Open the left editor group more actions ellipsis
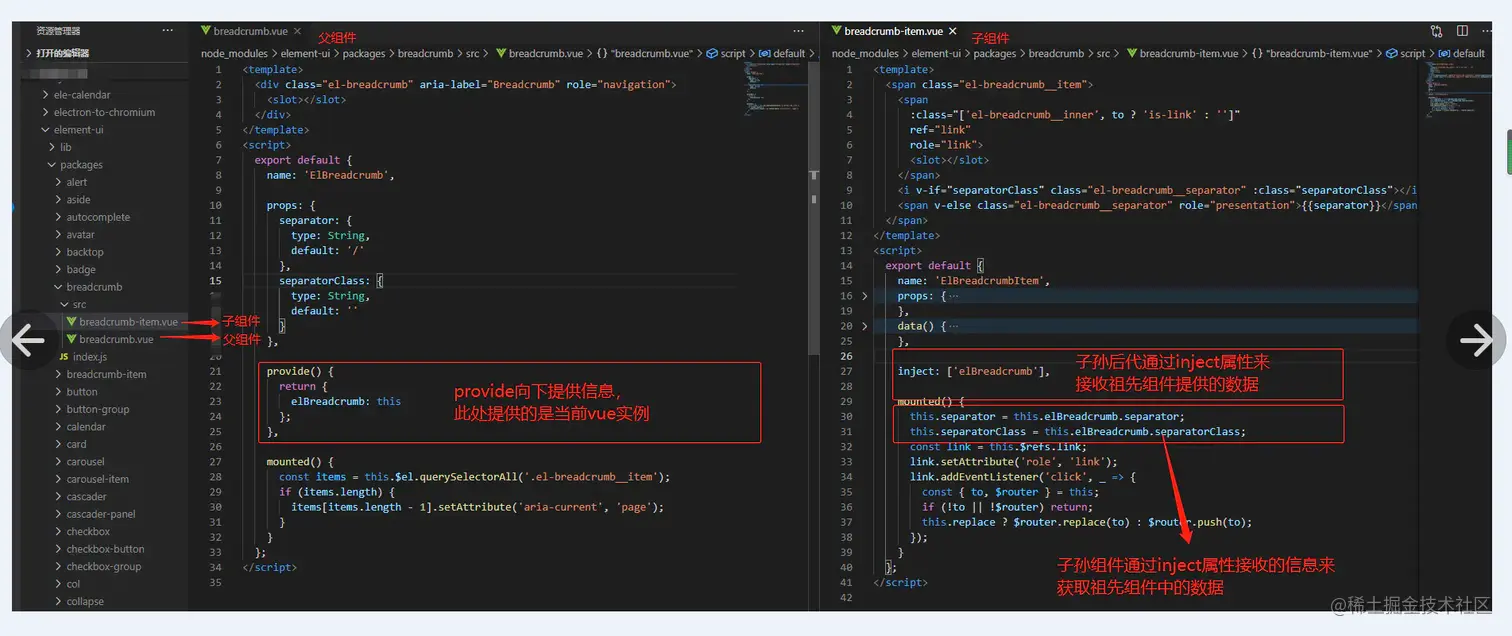The width and height of the screenshot is (1512, 636). tap(798, 31)
